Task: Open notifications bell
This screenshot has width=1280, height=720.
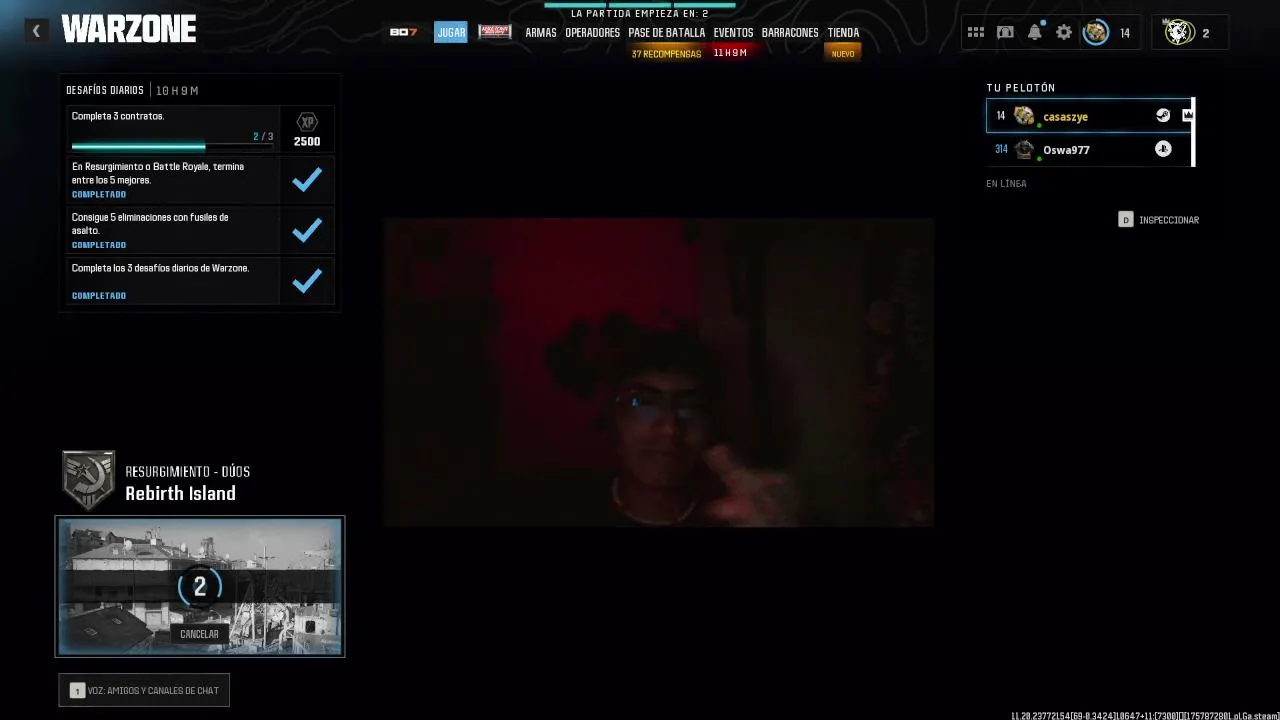Action: click(x=1035, y=32)
